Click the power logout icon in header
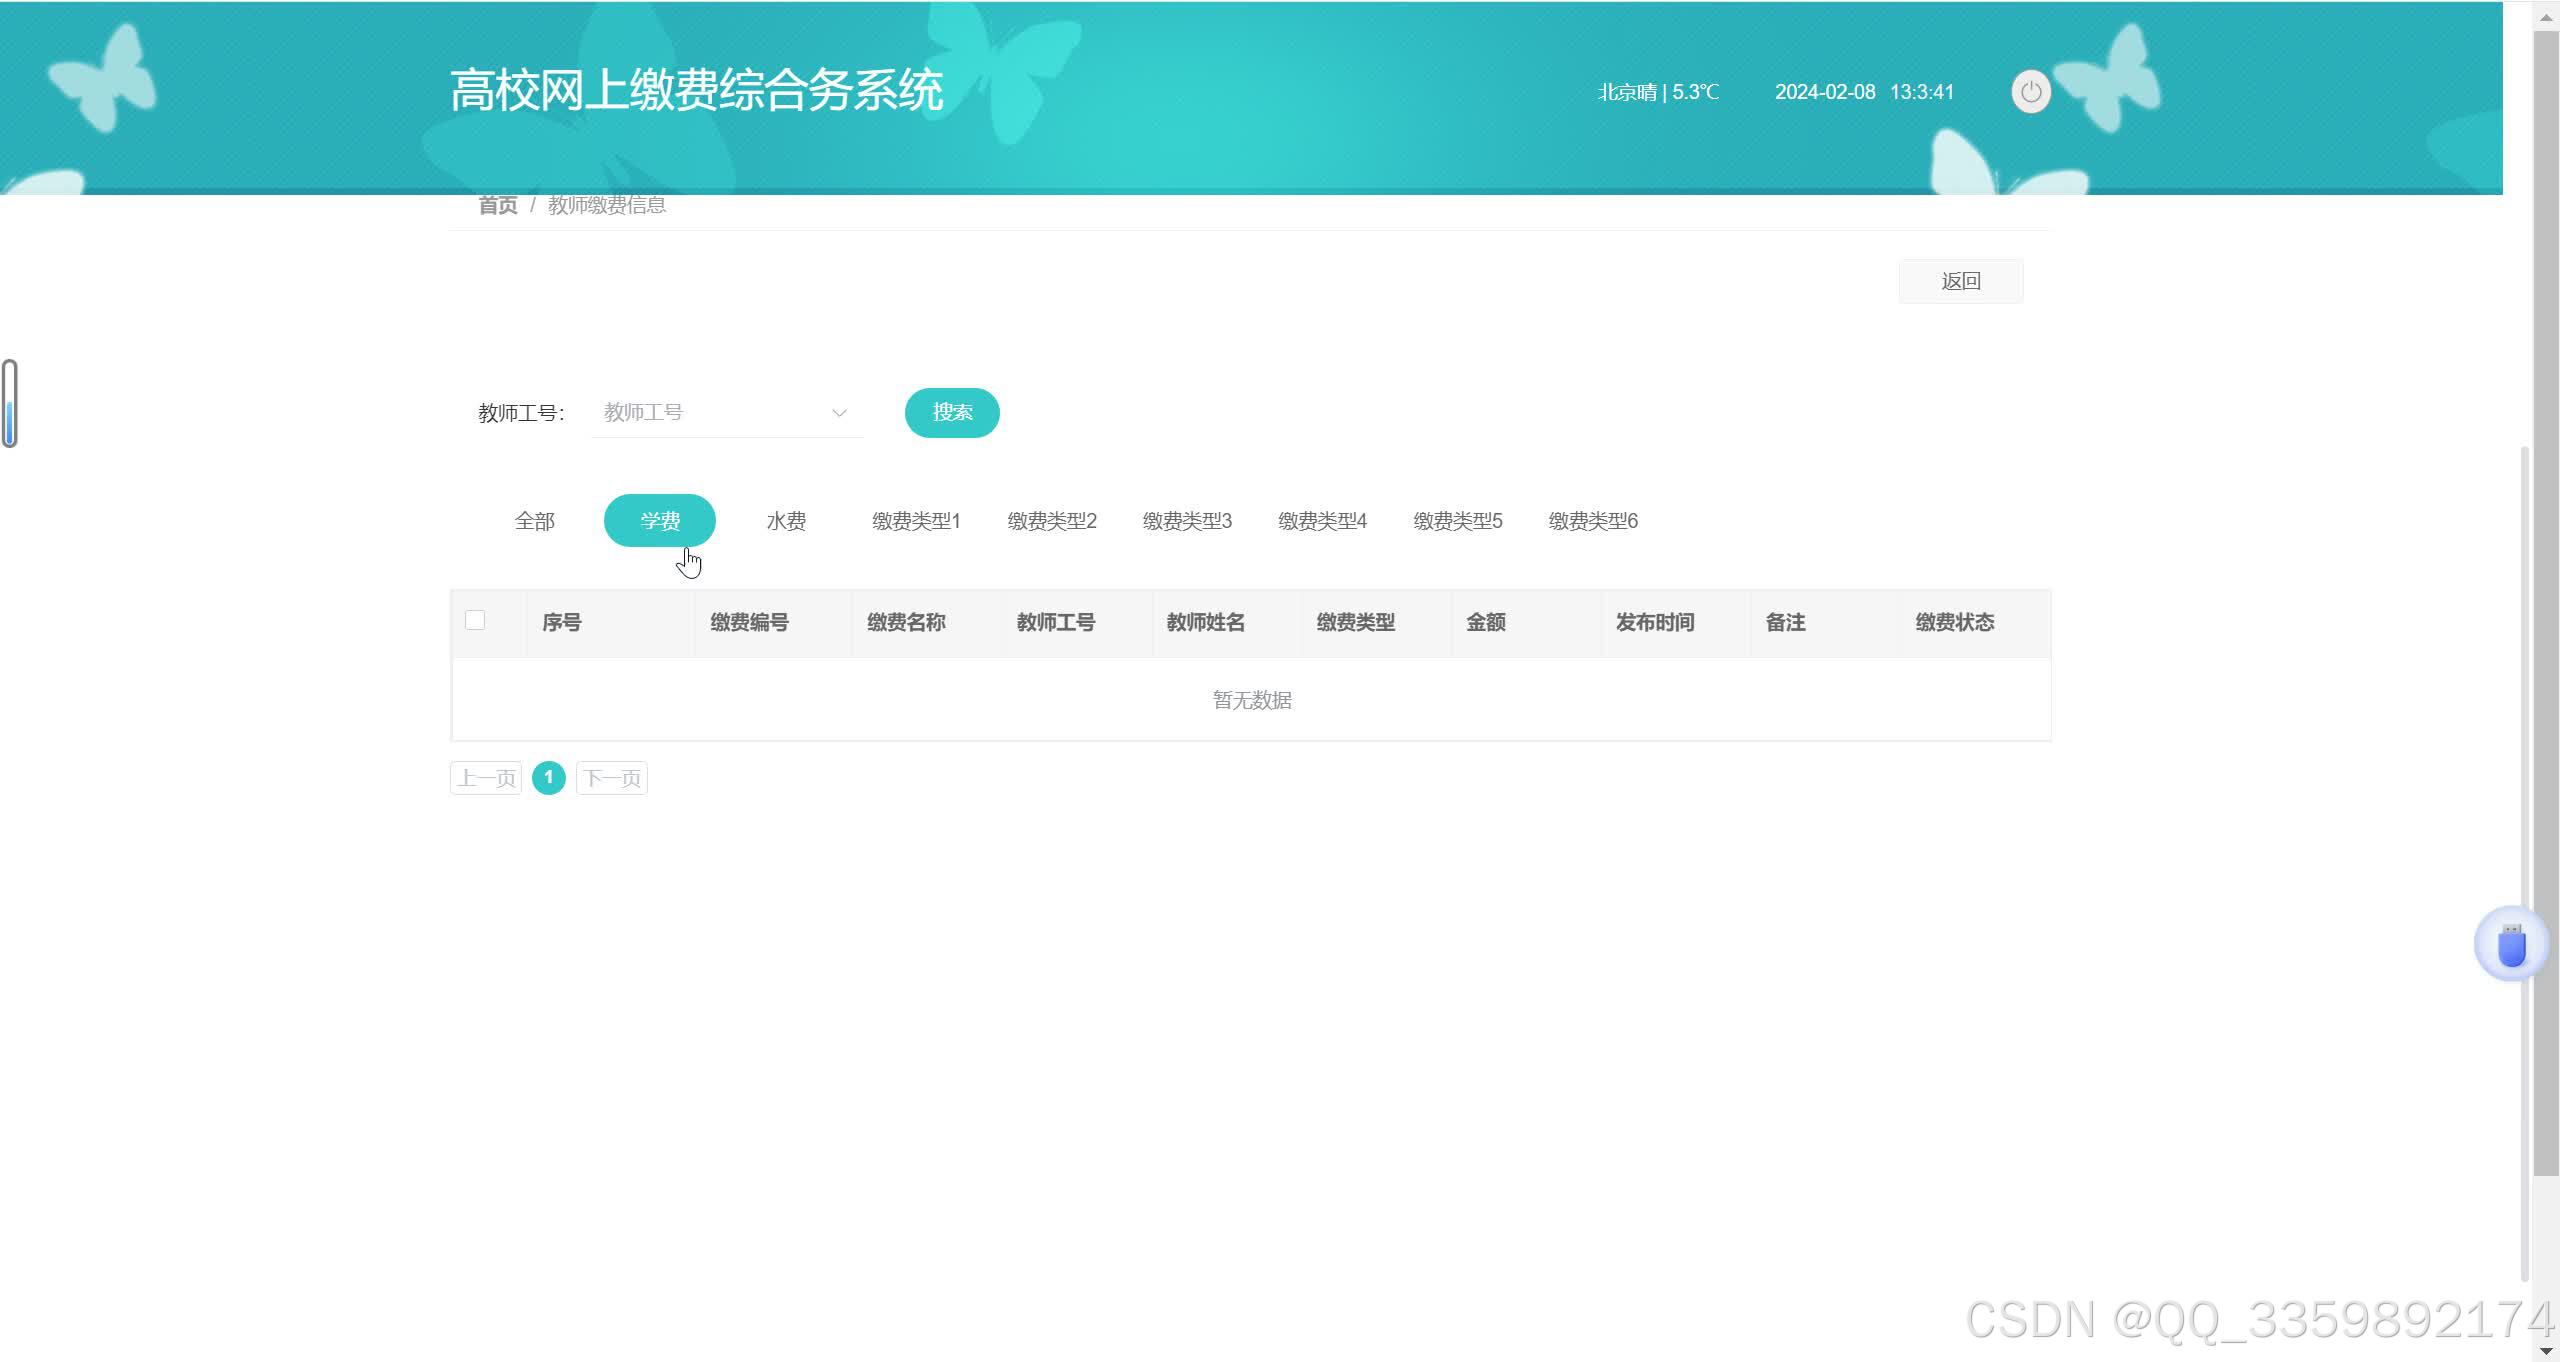The height and width of the screenshot is (1362, 2560). (x=2030, y=92)
